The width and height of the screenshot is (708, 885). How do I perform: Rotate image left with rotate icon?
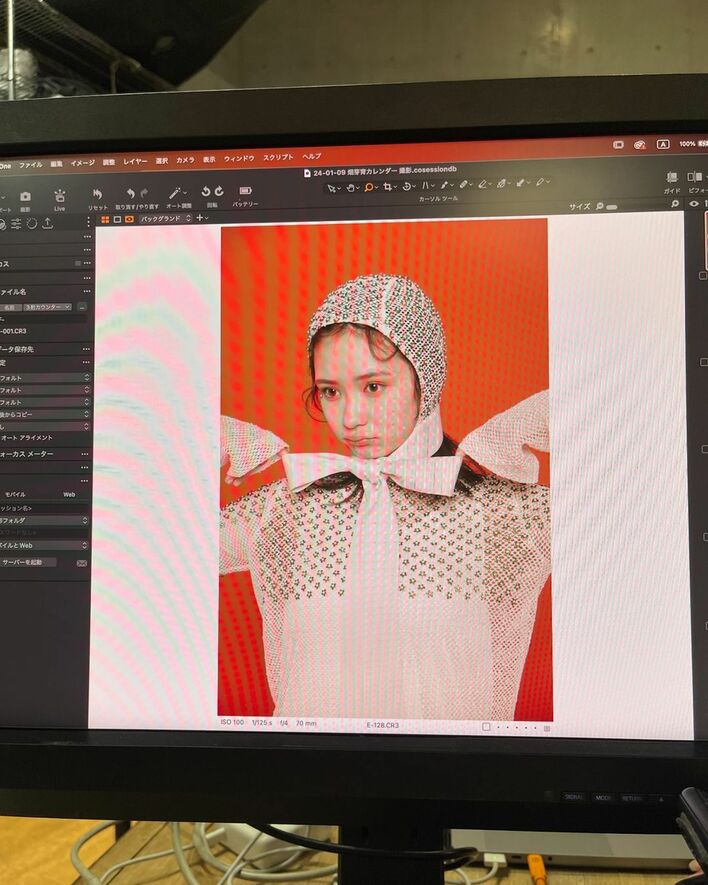click(x=206, y=192)
